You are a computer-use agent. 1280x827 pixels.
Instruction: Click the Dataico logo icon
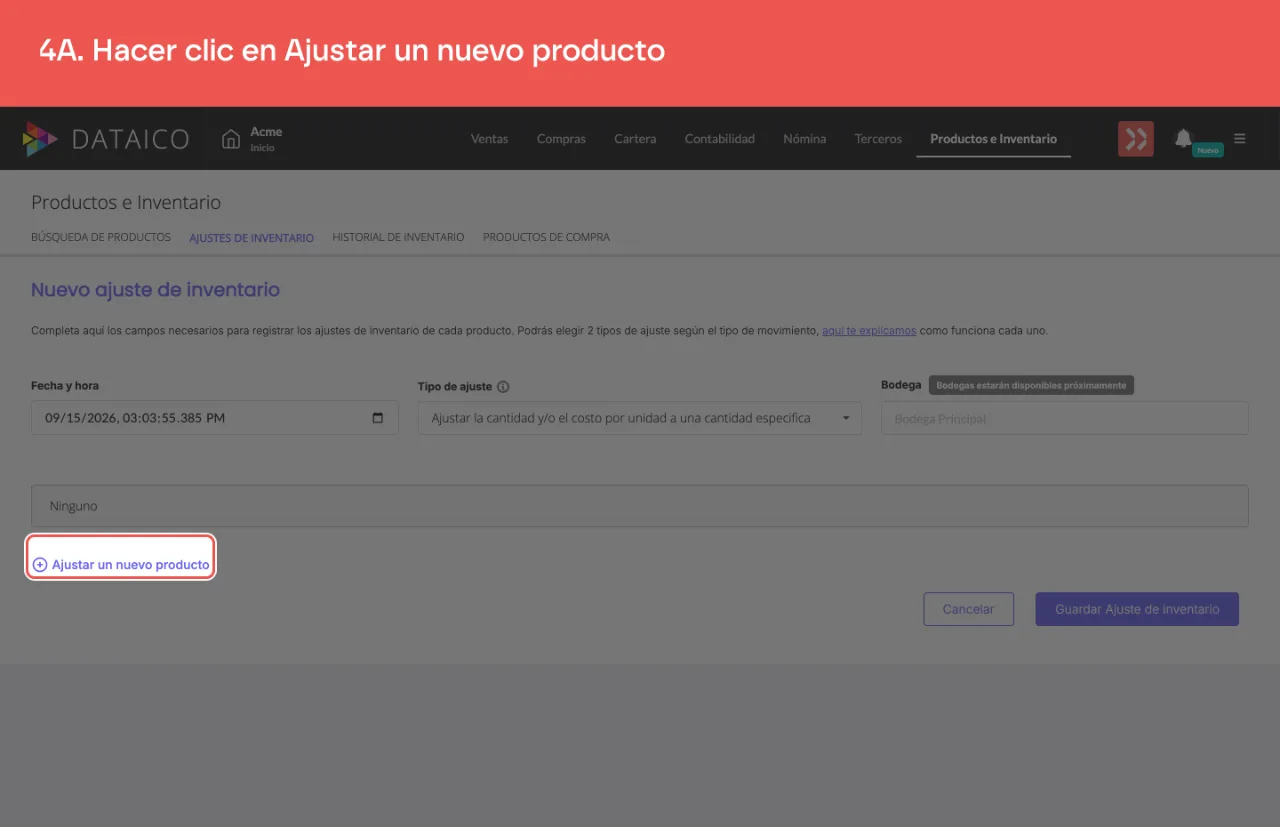point(40,139)
